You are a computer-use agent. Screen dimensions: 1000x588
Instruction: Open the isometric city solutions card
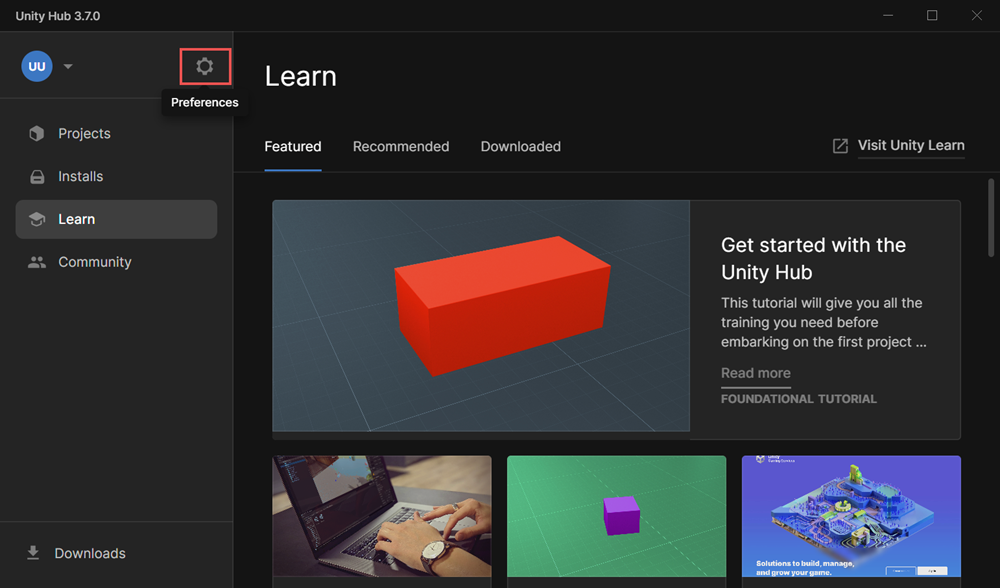point(851,517)
